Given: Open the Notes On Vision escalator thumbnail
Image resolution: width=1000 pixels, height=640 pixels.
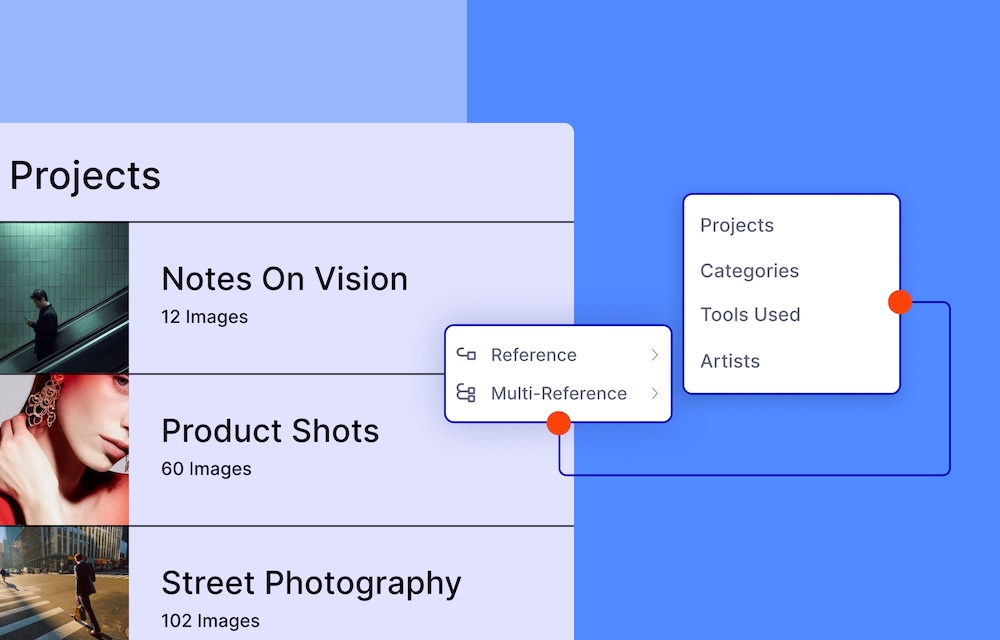Looking at the screenshot, I should pos(64,298).
